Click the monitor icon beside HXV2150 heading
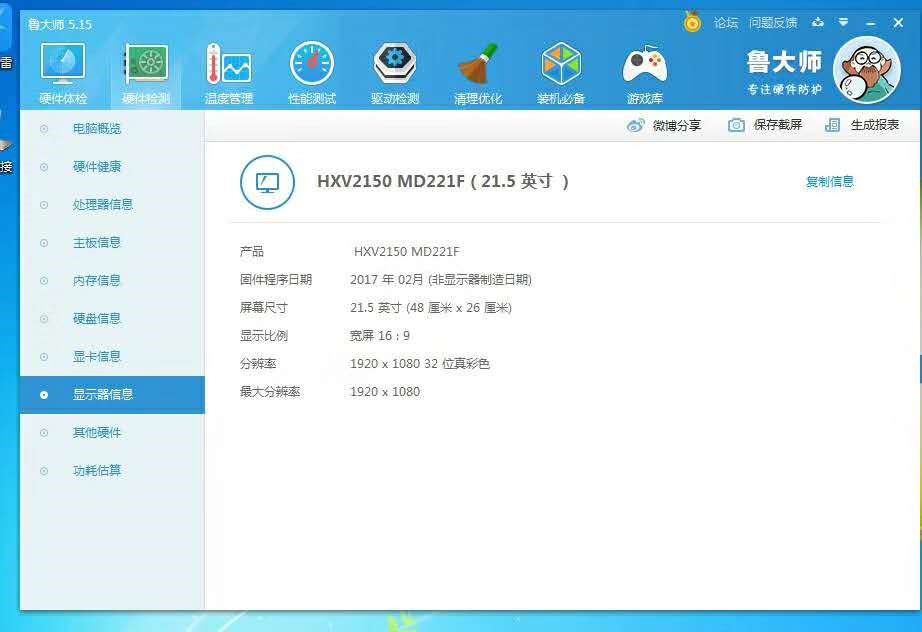Screen dimensions: 922x632 267,182
